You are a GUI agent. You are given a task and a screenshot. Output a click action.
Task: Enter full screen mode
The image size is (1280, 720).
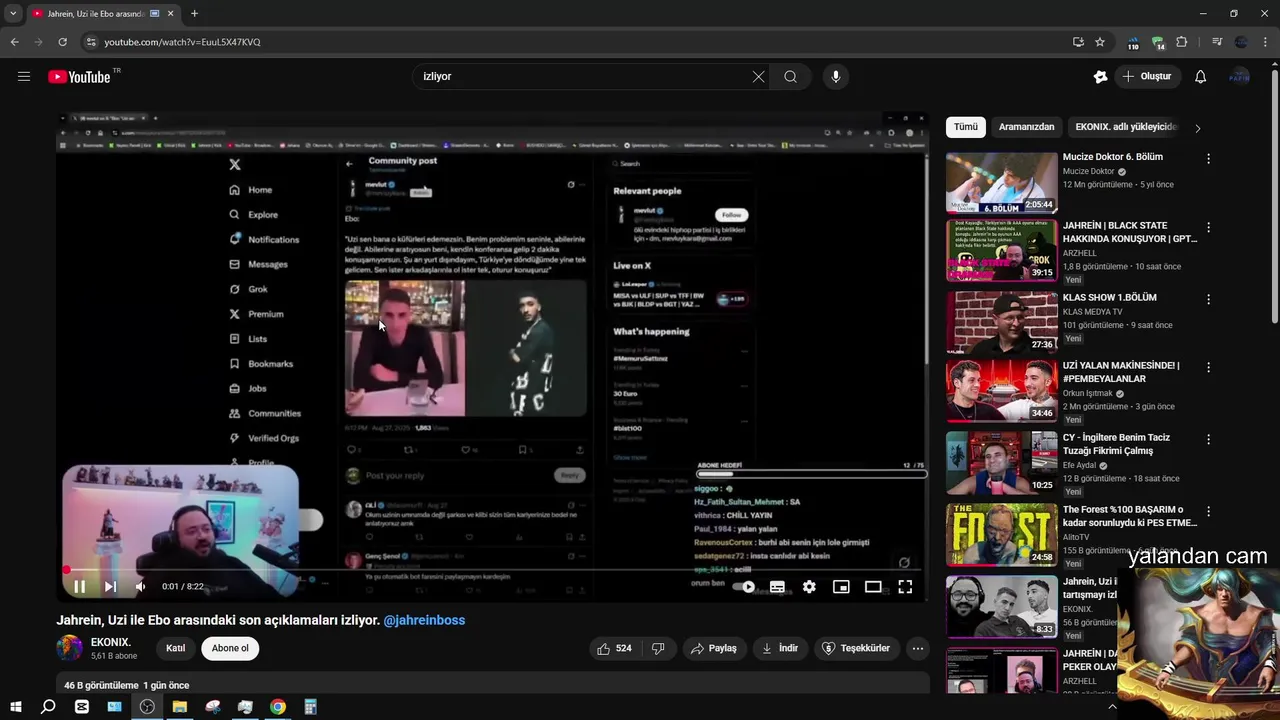point(905,587)
